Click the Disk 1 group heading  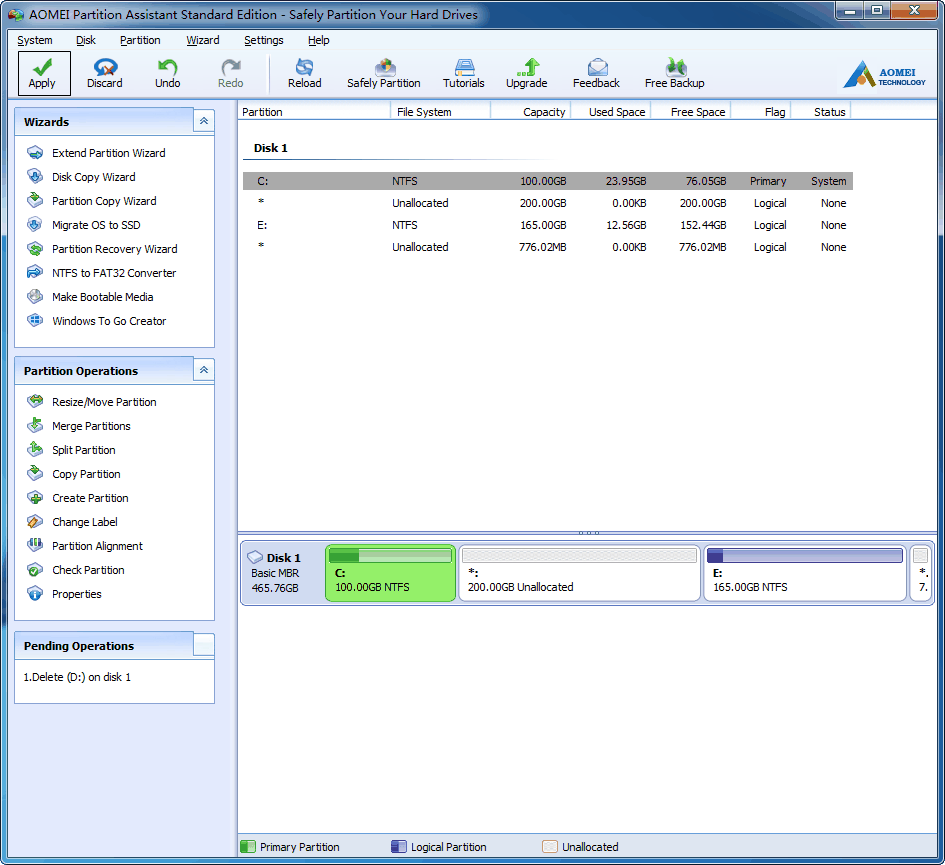[x=271, y=148]
